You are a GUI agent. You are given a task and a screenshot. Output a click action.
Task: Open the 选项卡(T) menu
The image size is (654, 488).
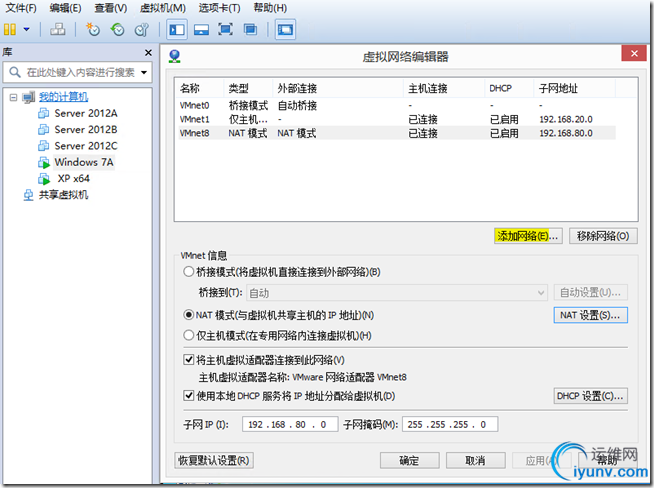click(x=219, y=8)
